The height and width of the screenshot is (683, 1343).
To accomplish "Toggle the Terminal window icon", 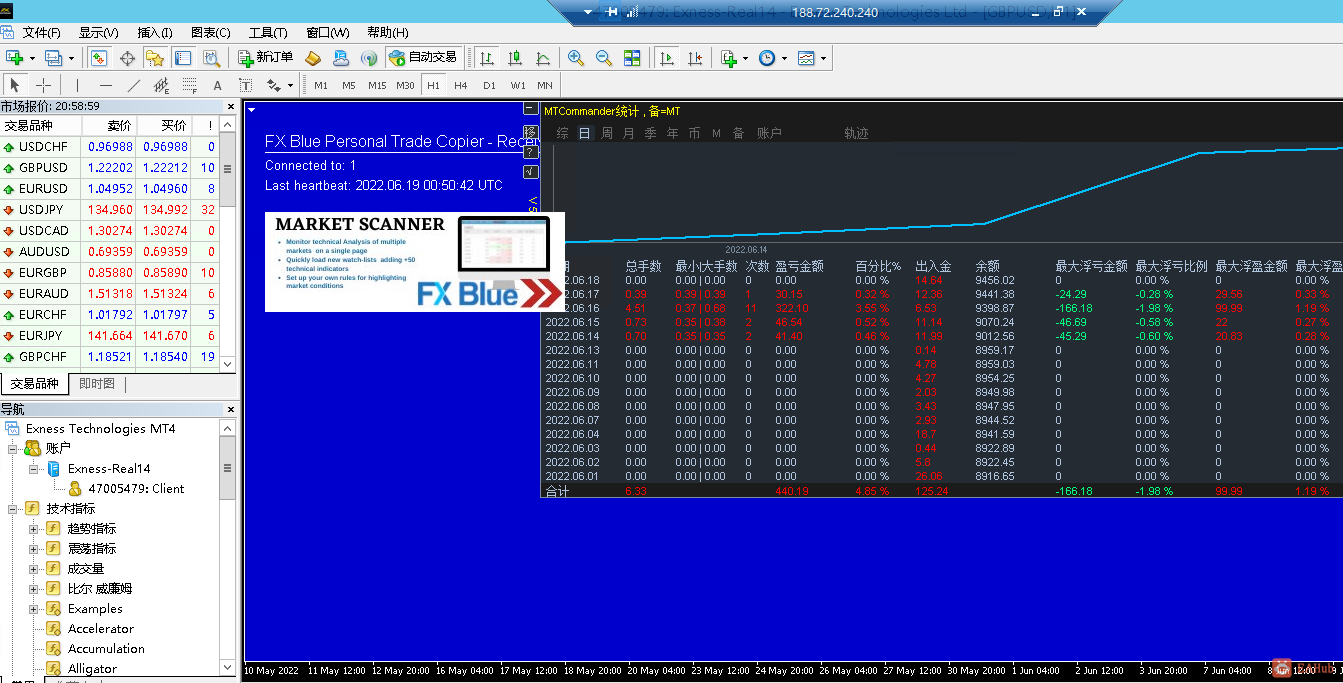I will tap(182, 58).
